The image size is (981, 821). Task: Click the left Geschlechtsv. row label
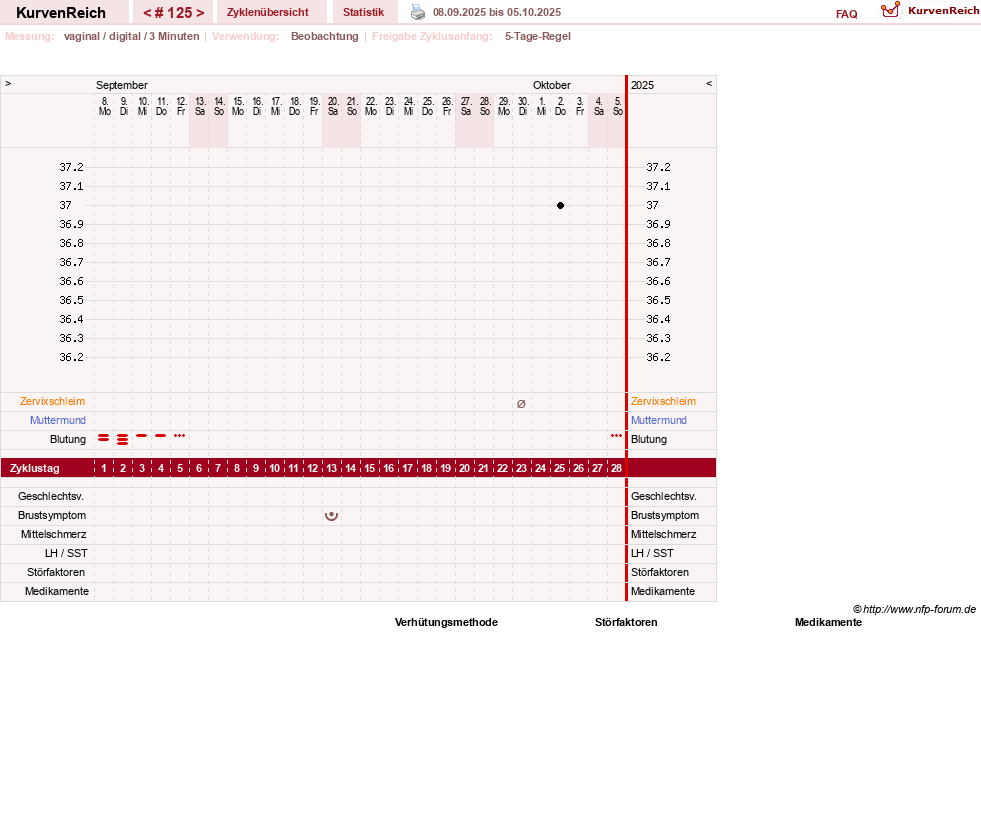(x=51, y=496)
